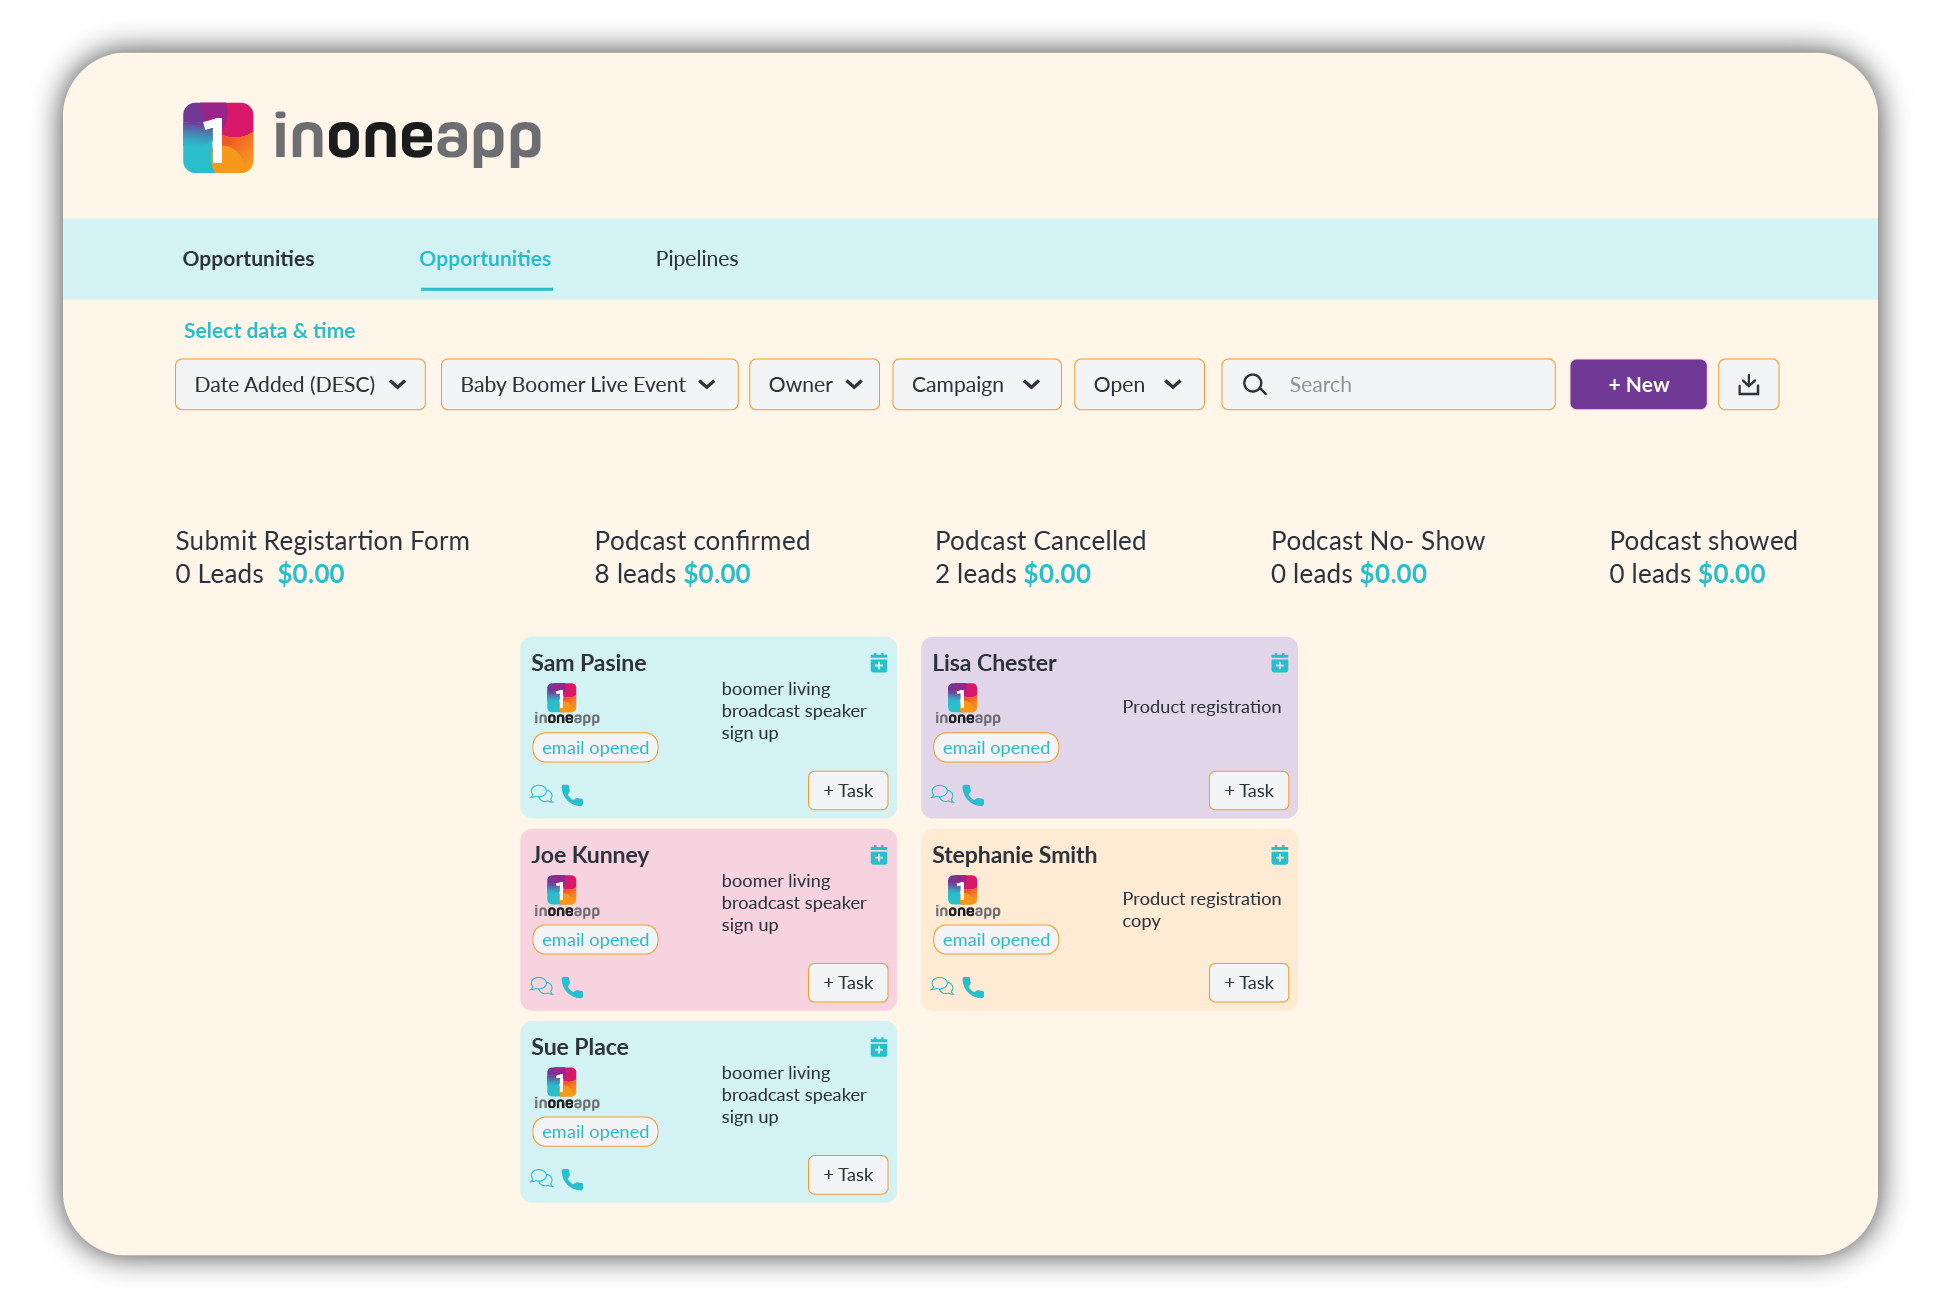Image resolution: width=1941 pixels, height=1308 pixels.
Task: Add a task on Stephanie Smith card
Action: pos(1249,983)
